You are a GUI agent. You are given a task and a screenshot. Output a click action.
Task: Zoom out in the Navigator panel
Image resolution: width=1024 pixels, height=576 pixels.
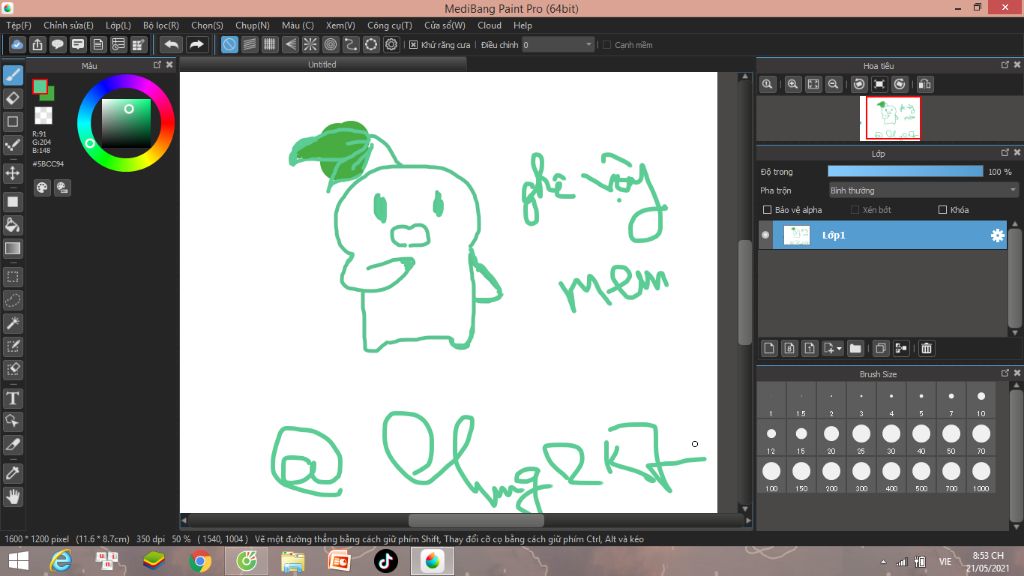pyautogui.click(x=833, y=84)
